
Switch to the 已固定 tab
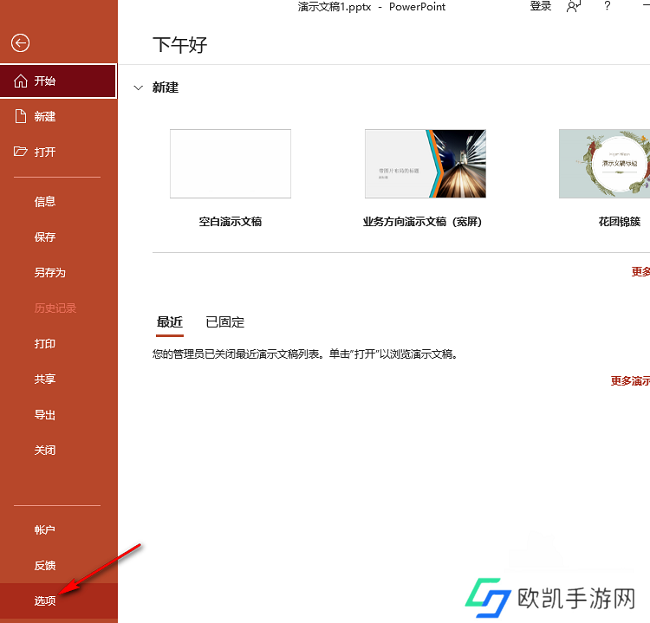pyautogui.click(x=225, y=322)
